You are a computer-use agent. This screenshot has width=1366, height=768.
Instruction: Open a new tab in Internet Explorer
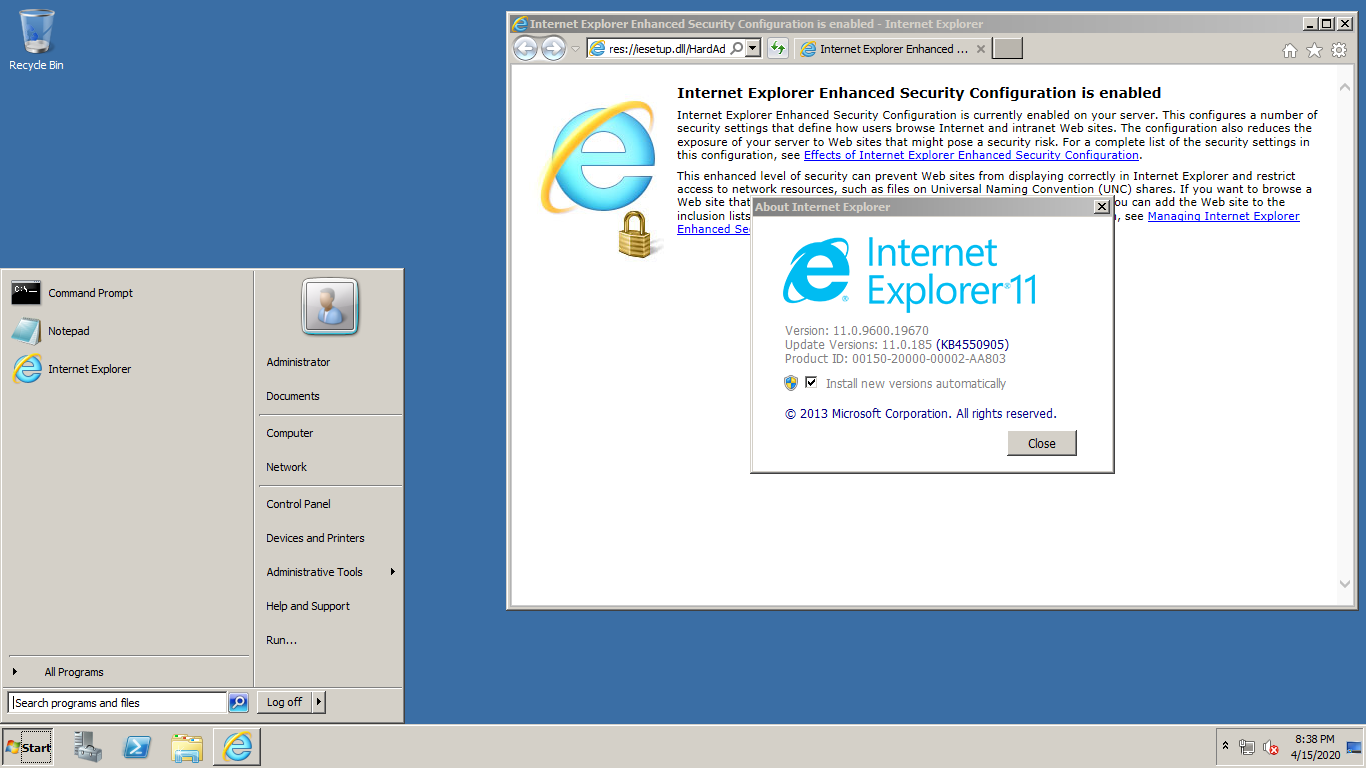1008,49
